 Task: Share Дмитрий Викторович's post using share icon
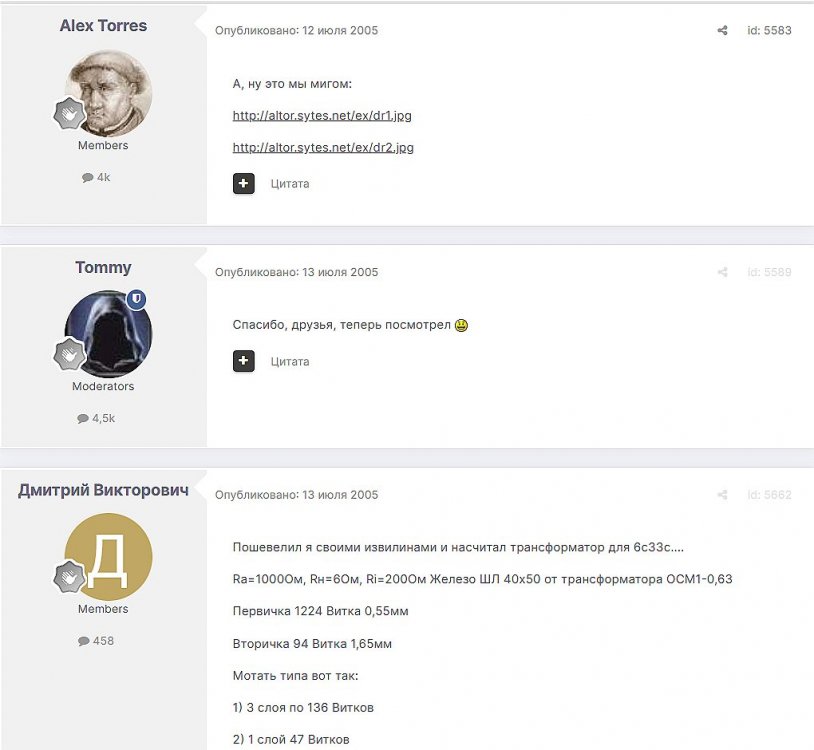[722, 495]
